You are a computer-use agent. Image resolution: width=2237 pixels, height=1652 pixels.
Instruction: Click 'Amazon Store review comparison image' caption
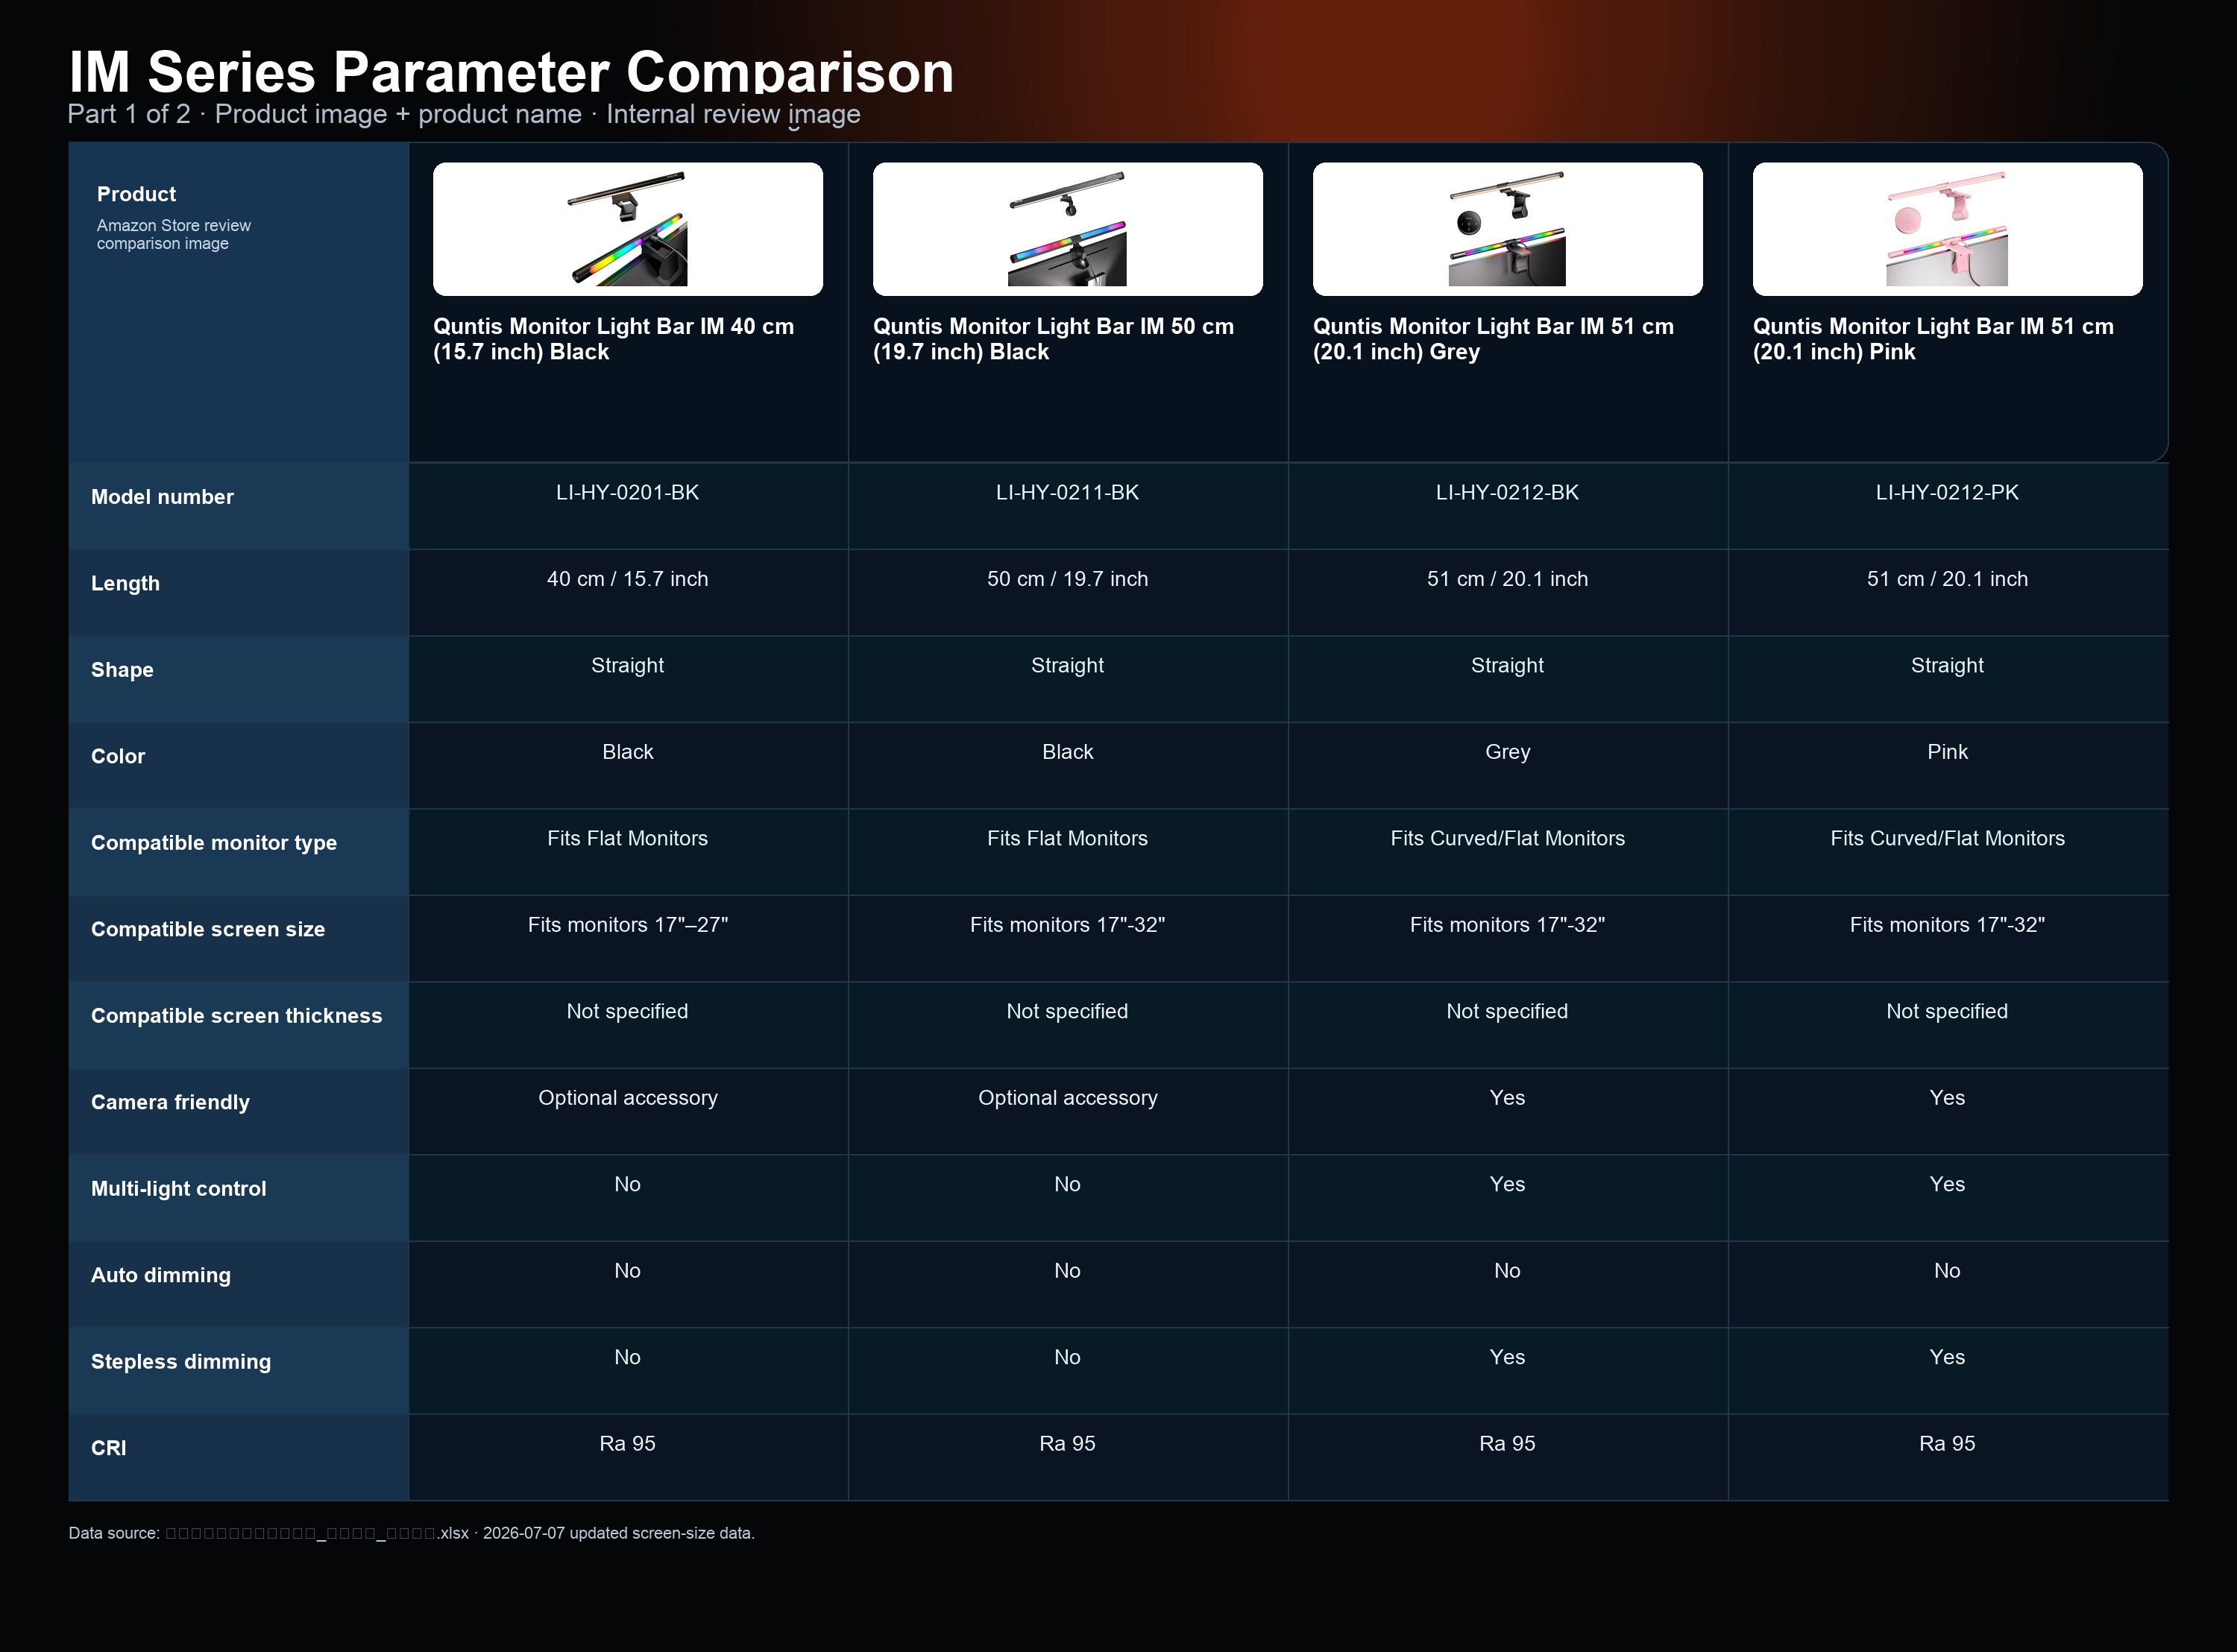tap(174, 234)
